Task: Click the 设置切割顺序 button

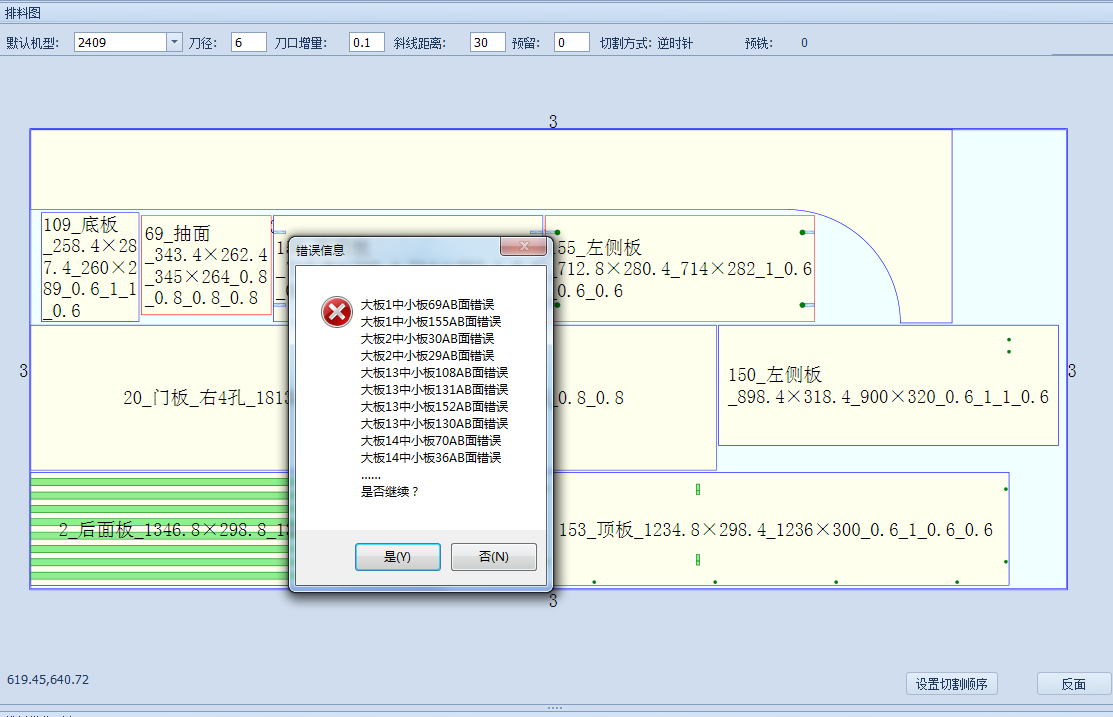Action: point(951,684)
